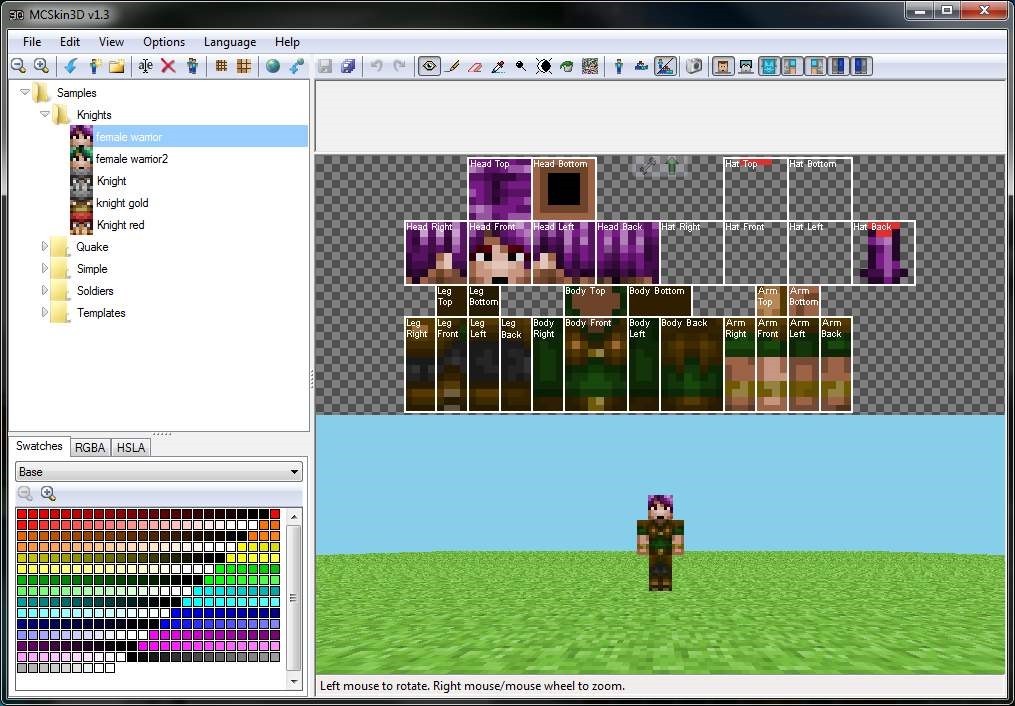Screen dimensions: 1015x706
Task: Activate the color Dropper tool
Action: [x=497, y=66]
